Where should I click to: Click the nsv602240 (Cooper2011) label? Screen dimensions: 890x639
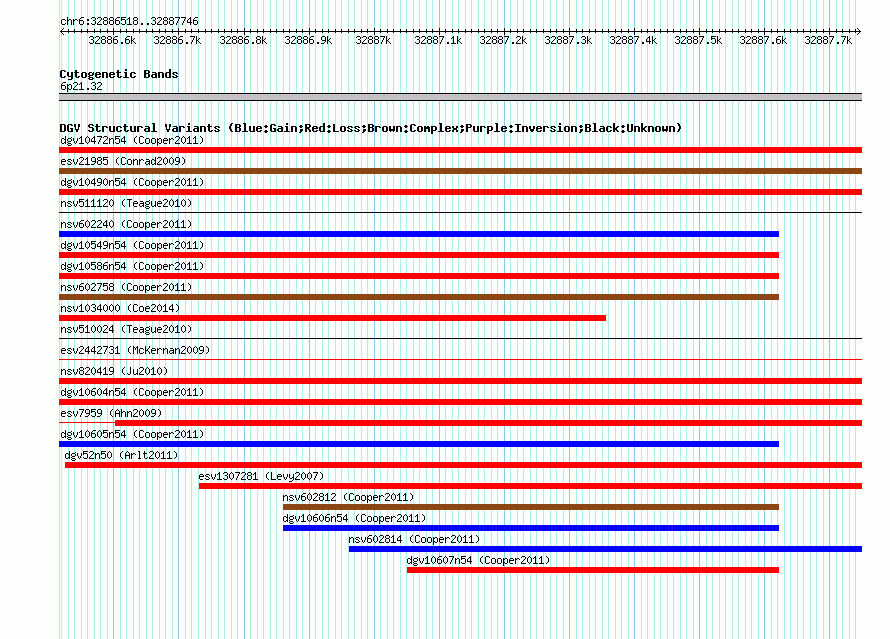click(126, 224)
